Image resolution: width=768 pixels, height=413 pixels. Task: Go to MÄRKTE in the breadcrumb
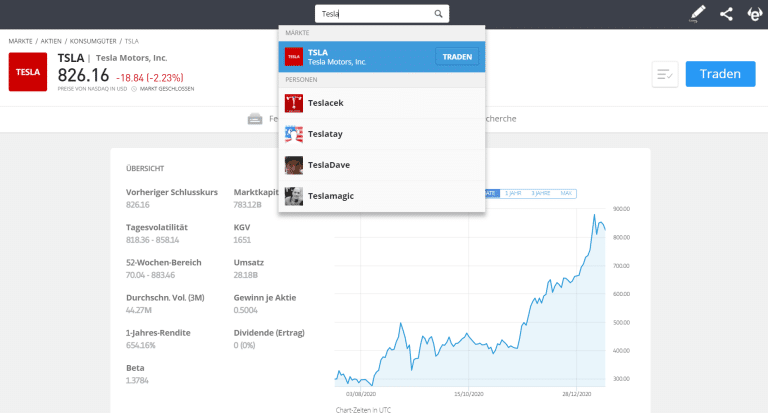pyautogui.click(x=20, y=41)
